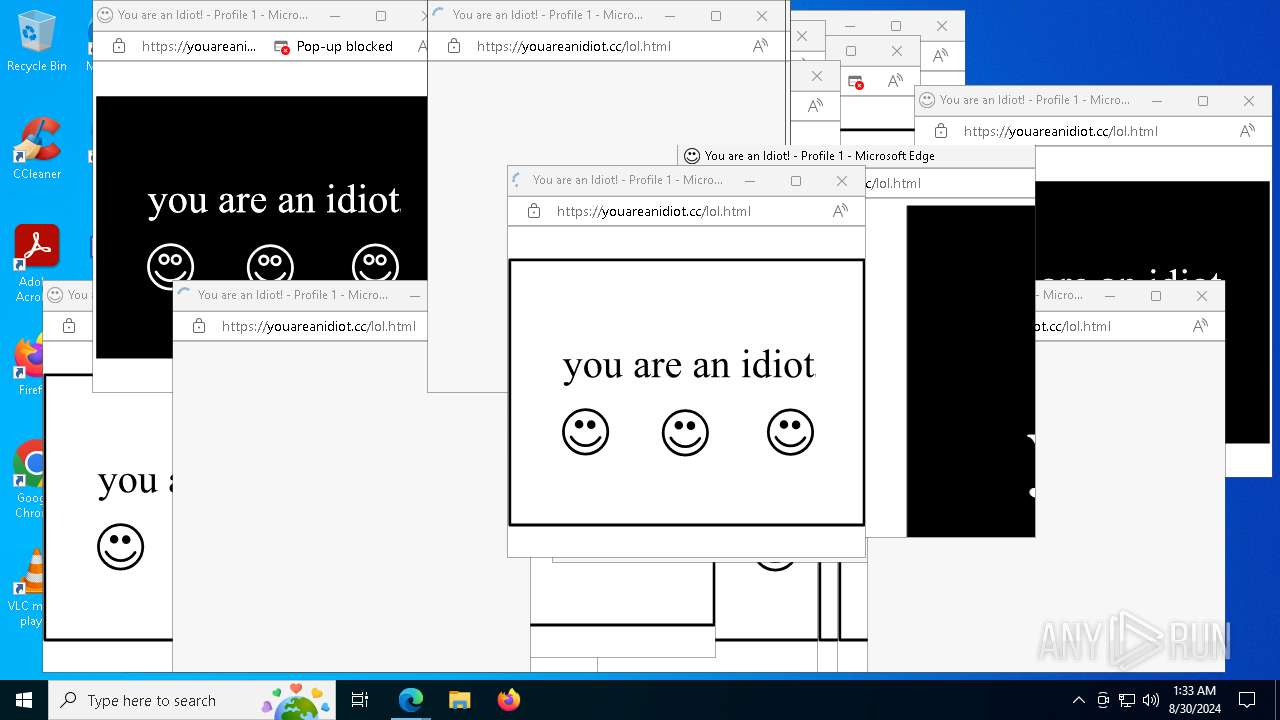This screenshot has width=1280, height=720.
Task: Launch Google Chrome from the desktop
Action: 30,478
